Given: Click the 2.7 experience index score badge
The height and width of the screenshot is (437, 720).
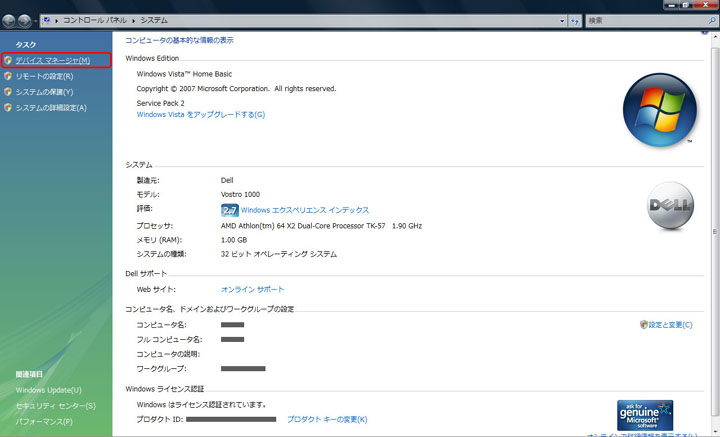Looking at the screenshot, I should coord(230,210).
